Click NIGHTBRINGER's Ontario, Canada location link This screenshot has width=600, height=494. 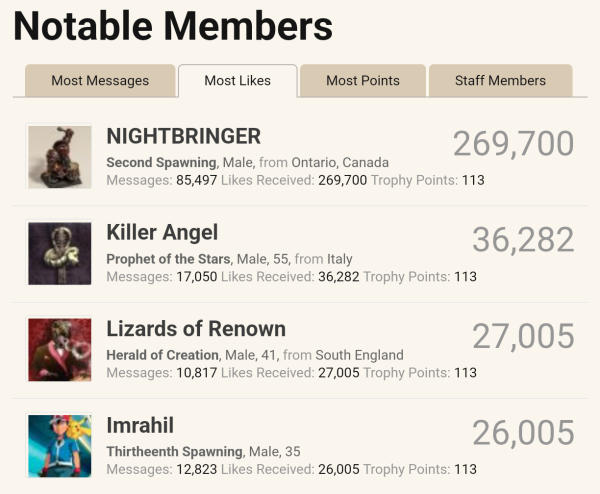click(x=340, y=162)
